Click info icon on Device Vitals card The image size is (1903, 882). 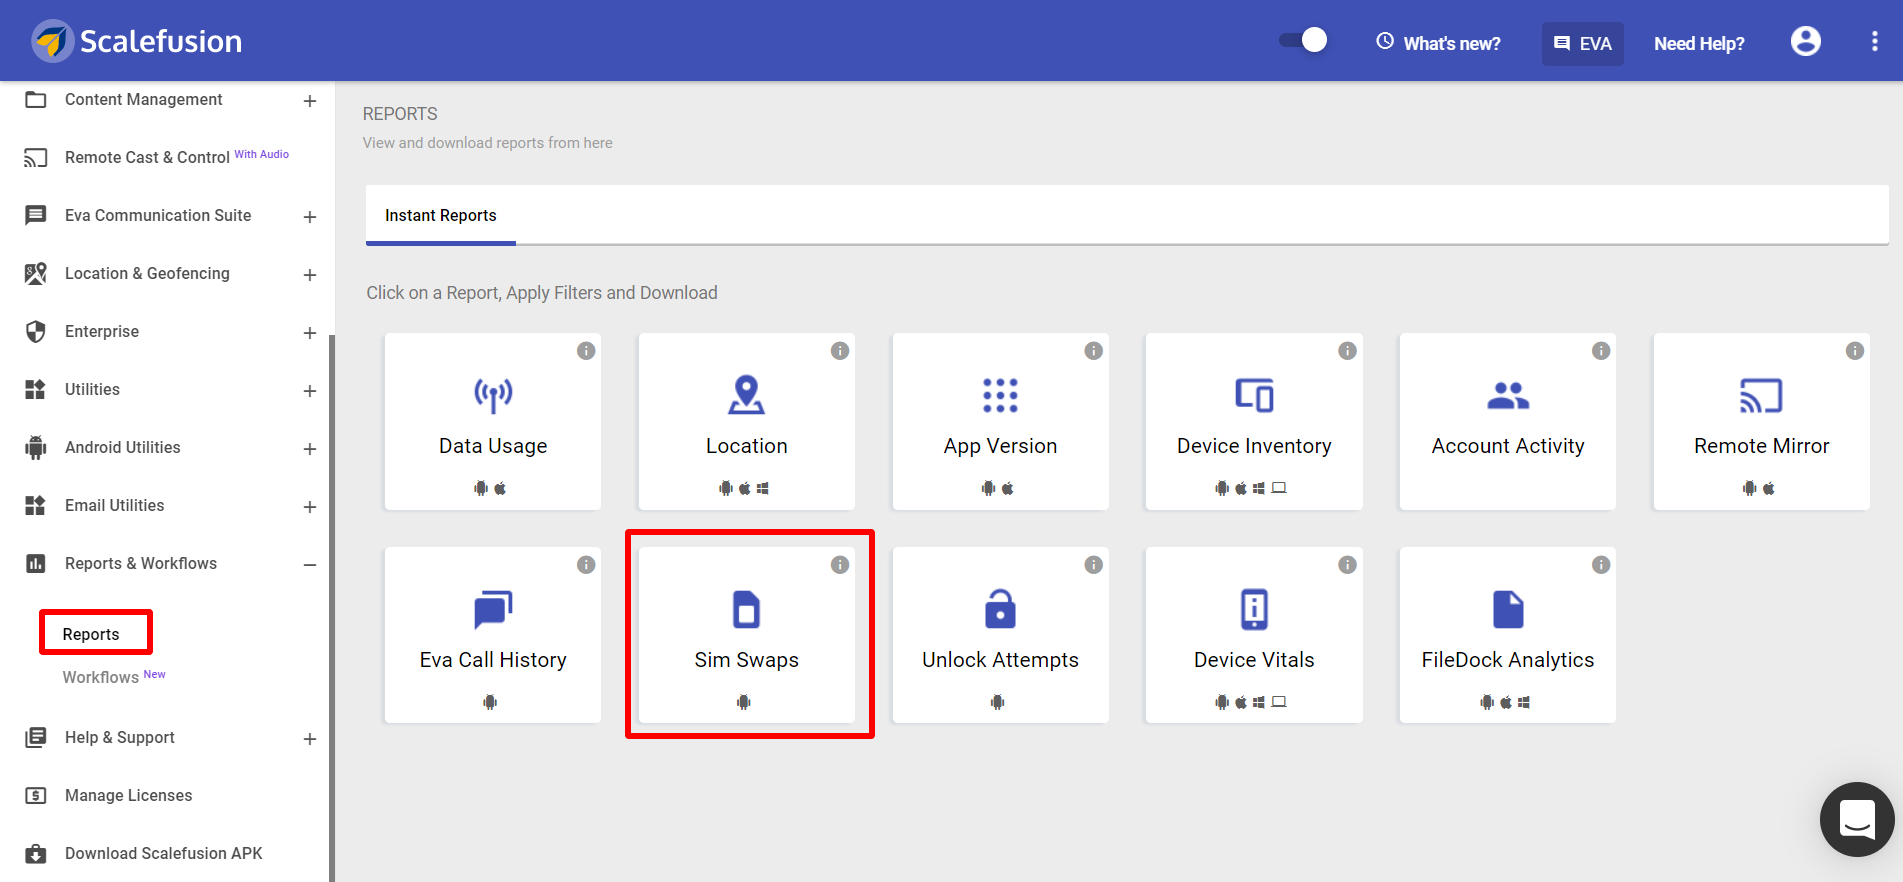[1348, 565]
